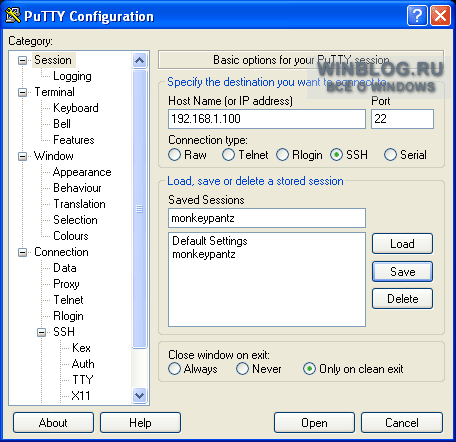The height and width of the screenshot is (442, 456).
Task: Open the Bell settings category
Action: click(62, 124)
